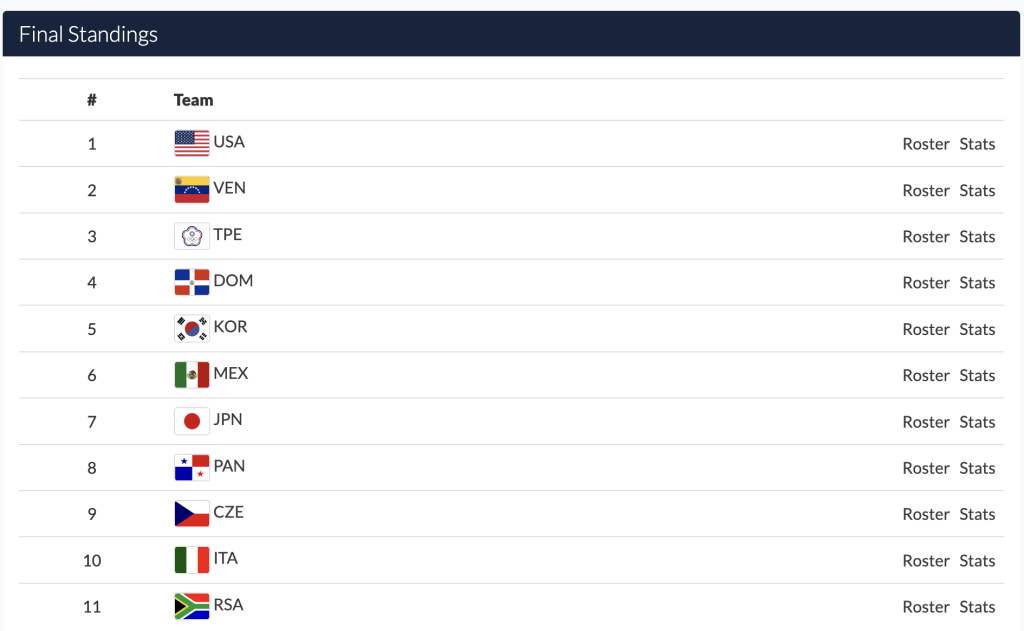
Task: Click the Chinese Taipei flag icon
Action: pos(192,236)
